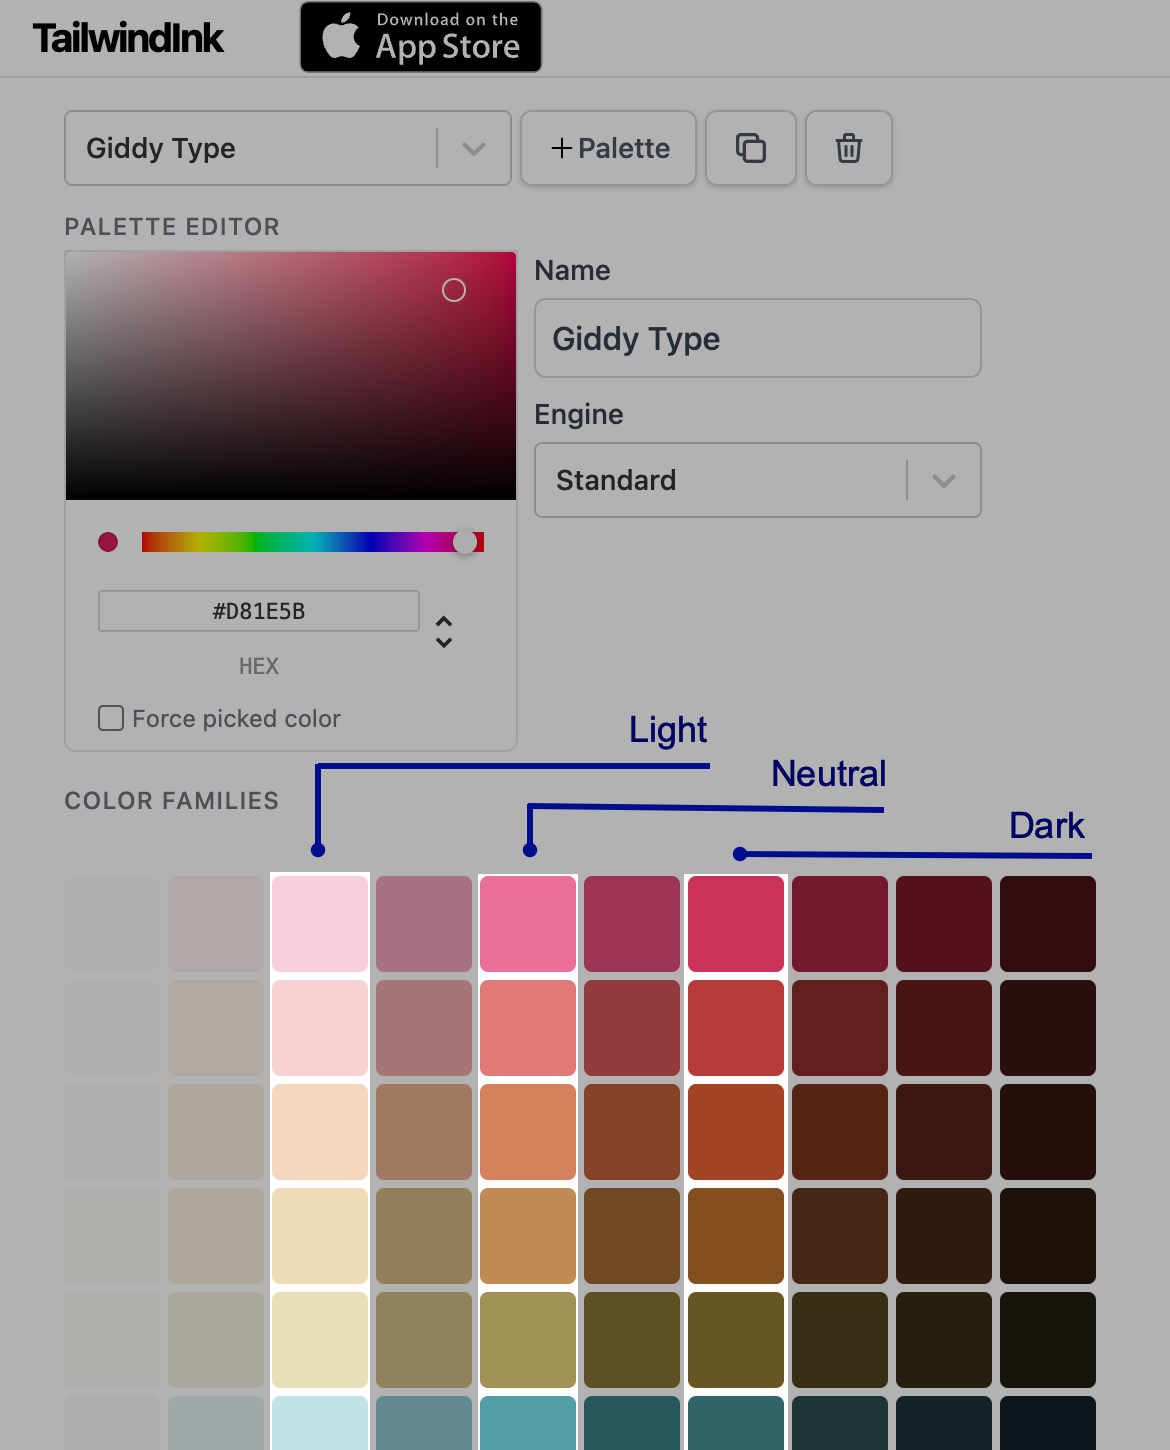Click the olive green swatch in neutral column
The image size is (1170, 1450).
[x=528, y=1340]
